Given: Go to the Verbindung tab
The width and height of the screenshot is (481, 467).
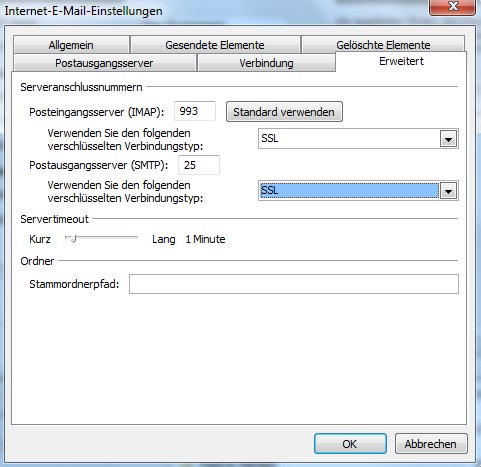Looking at the screenshot, I should point(266,63).
